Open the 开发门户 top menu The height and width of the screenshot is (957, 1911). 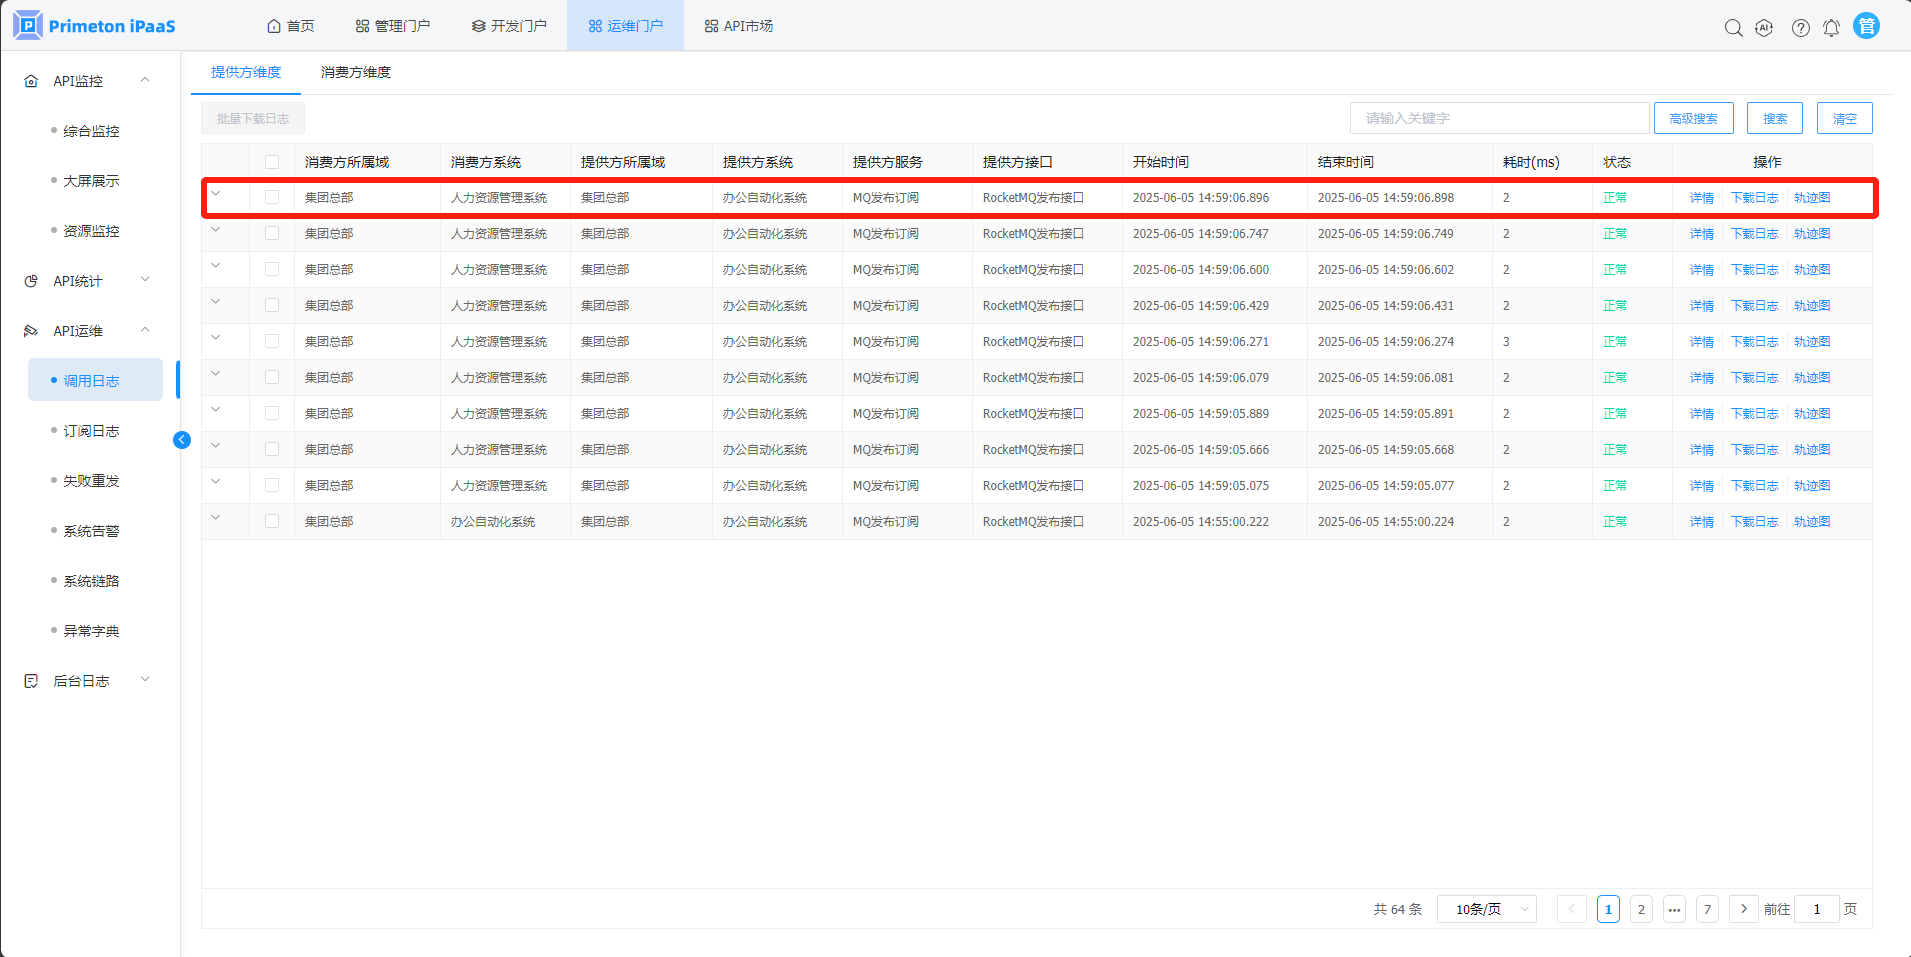tap(509, 26)
